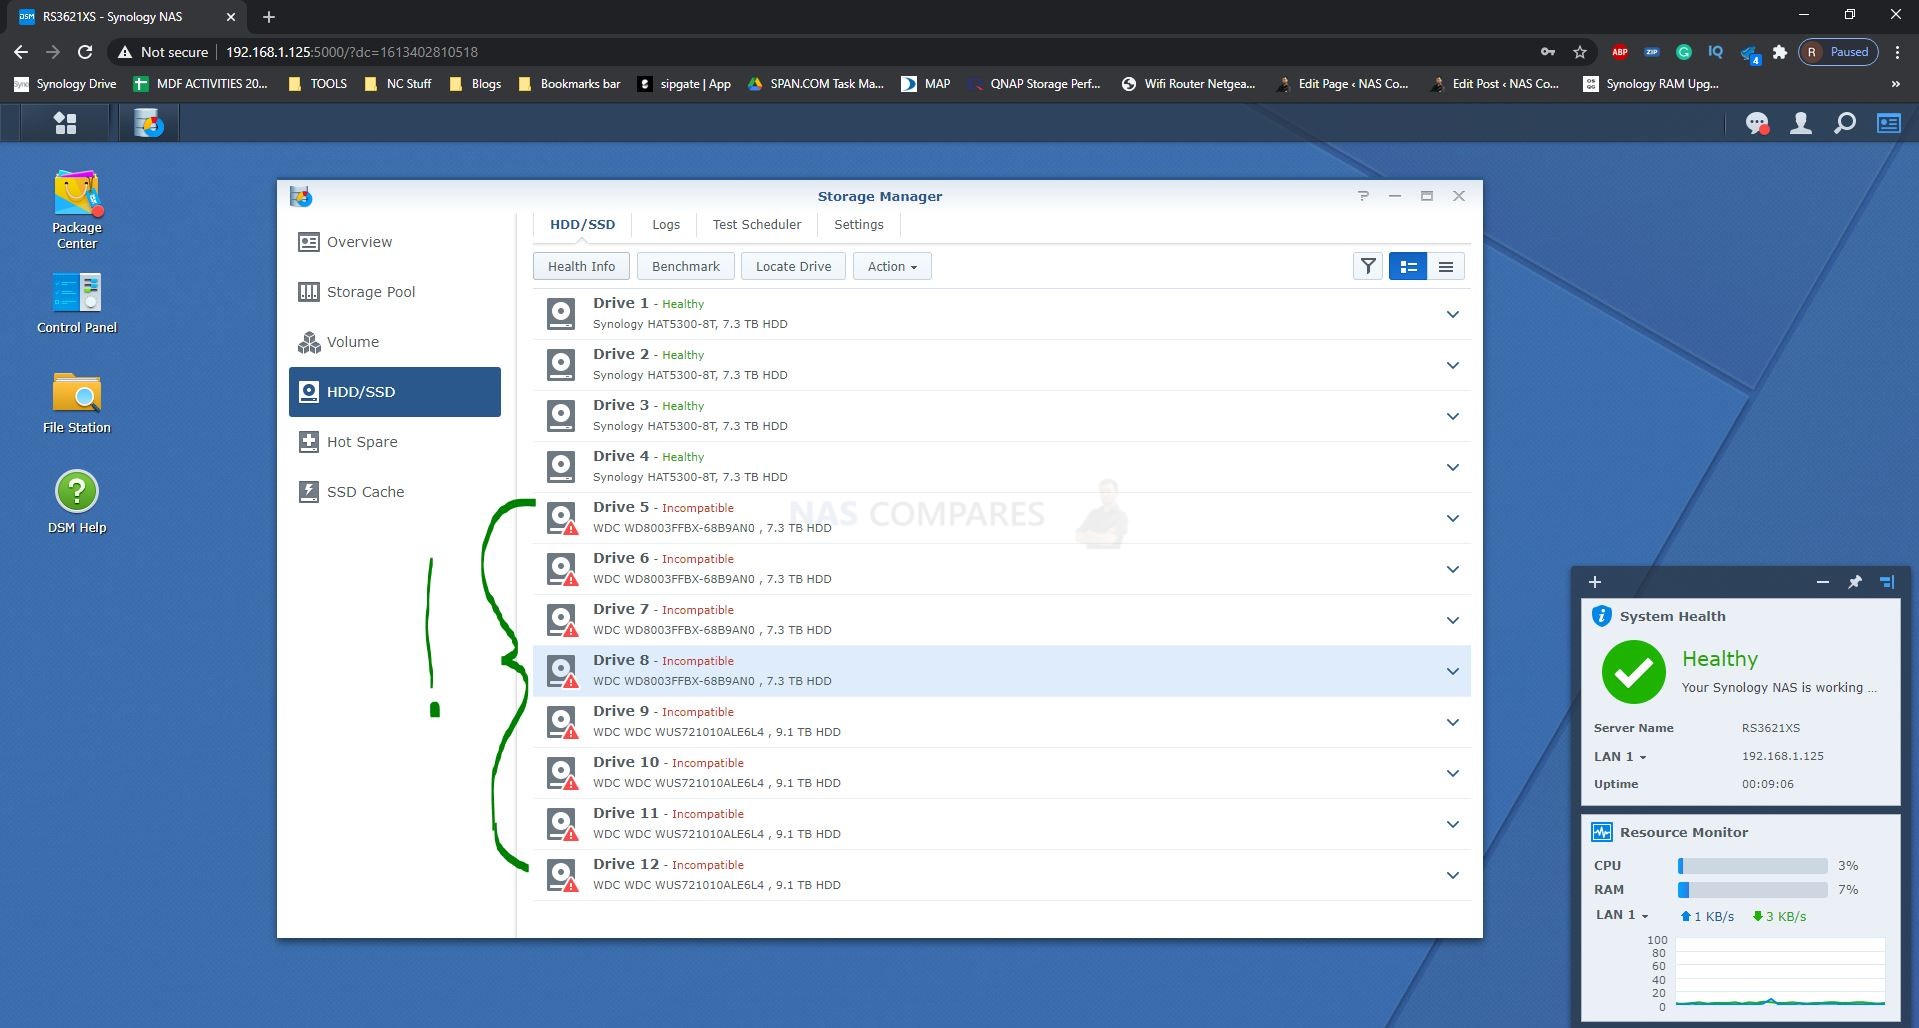
Task: Open Synology Drive bookmark
Action: coord(65,84)
